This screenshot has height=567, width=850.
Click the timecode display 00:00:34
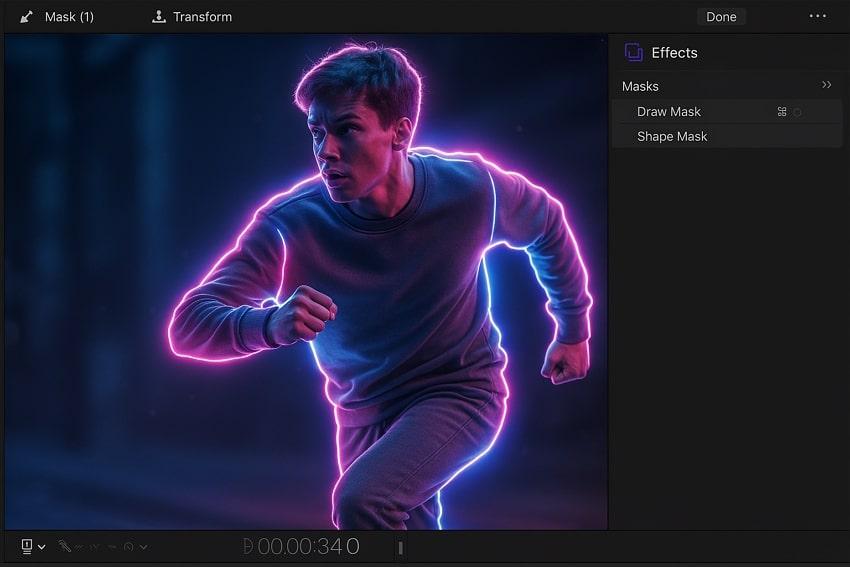(308, 546)
